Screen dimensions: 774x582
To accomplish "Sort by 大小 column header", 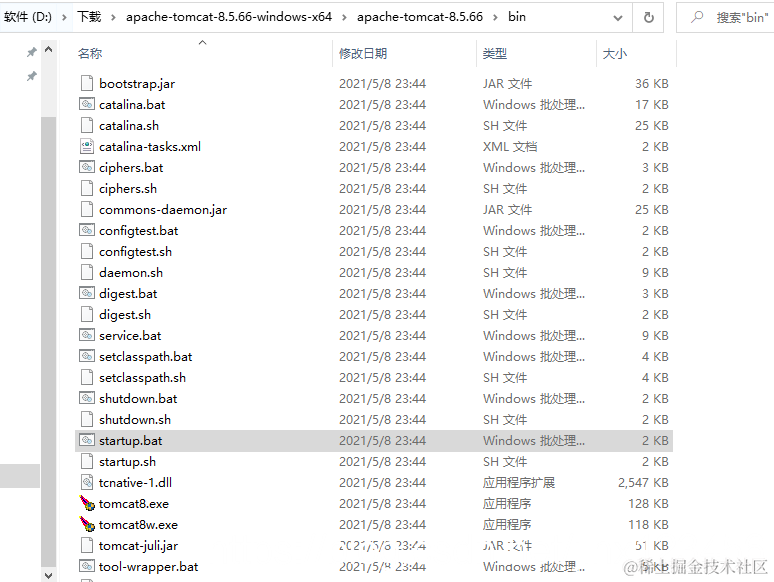I will point(615,53).
